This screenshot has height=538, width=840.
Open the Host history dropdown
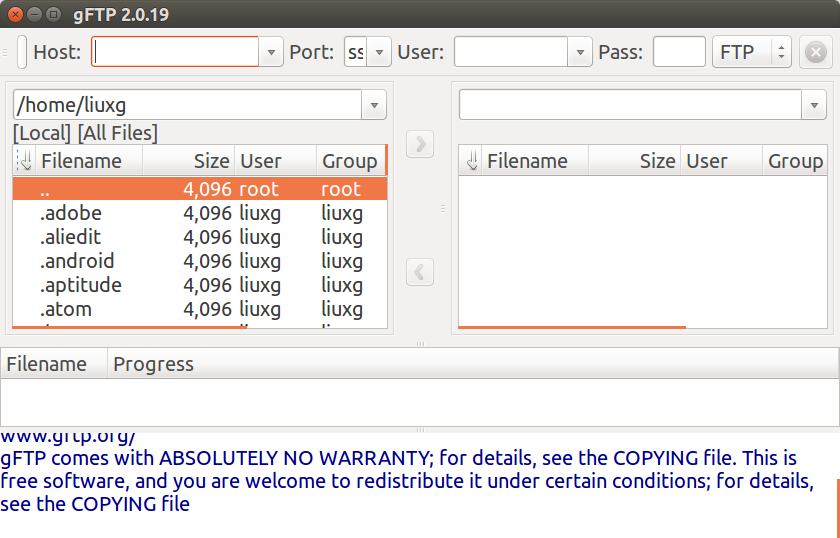272,52
